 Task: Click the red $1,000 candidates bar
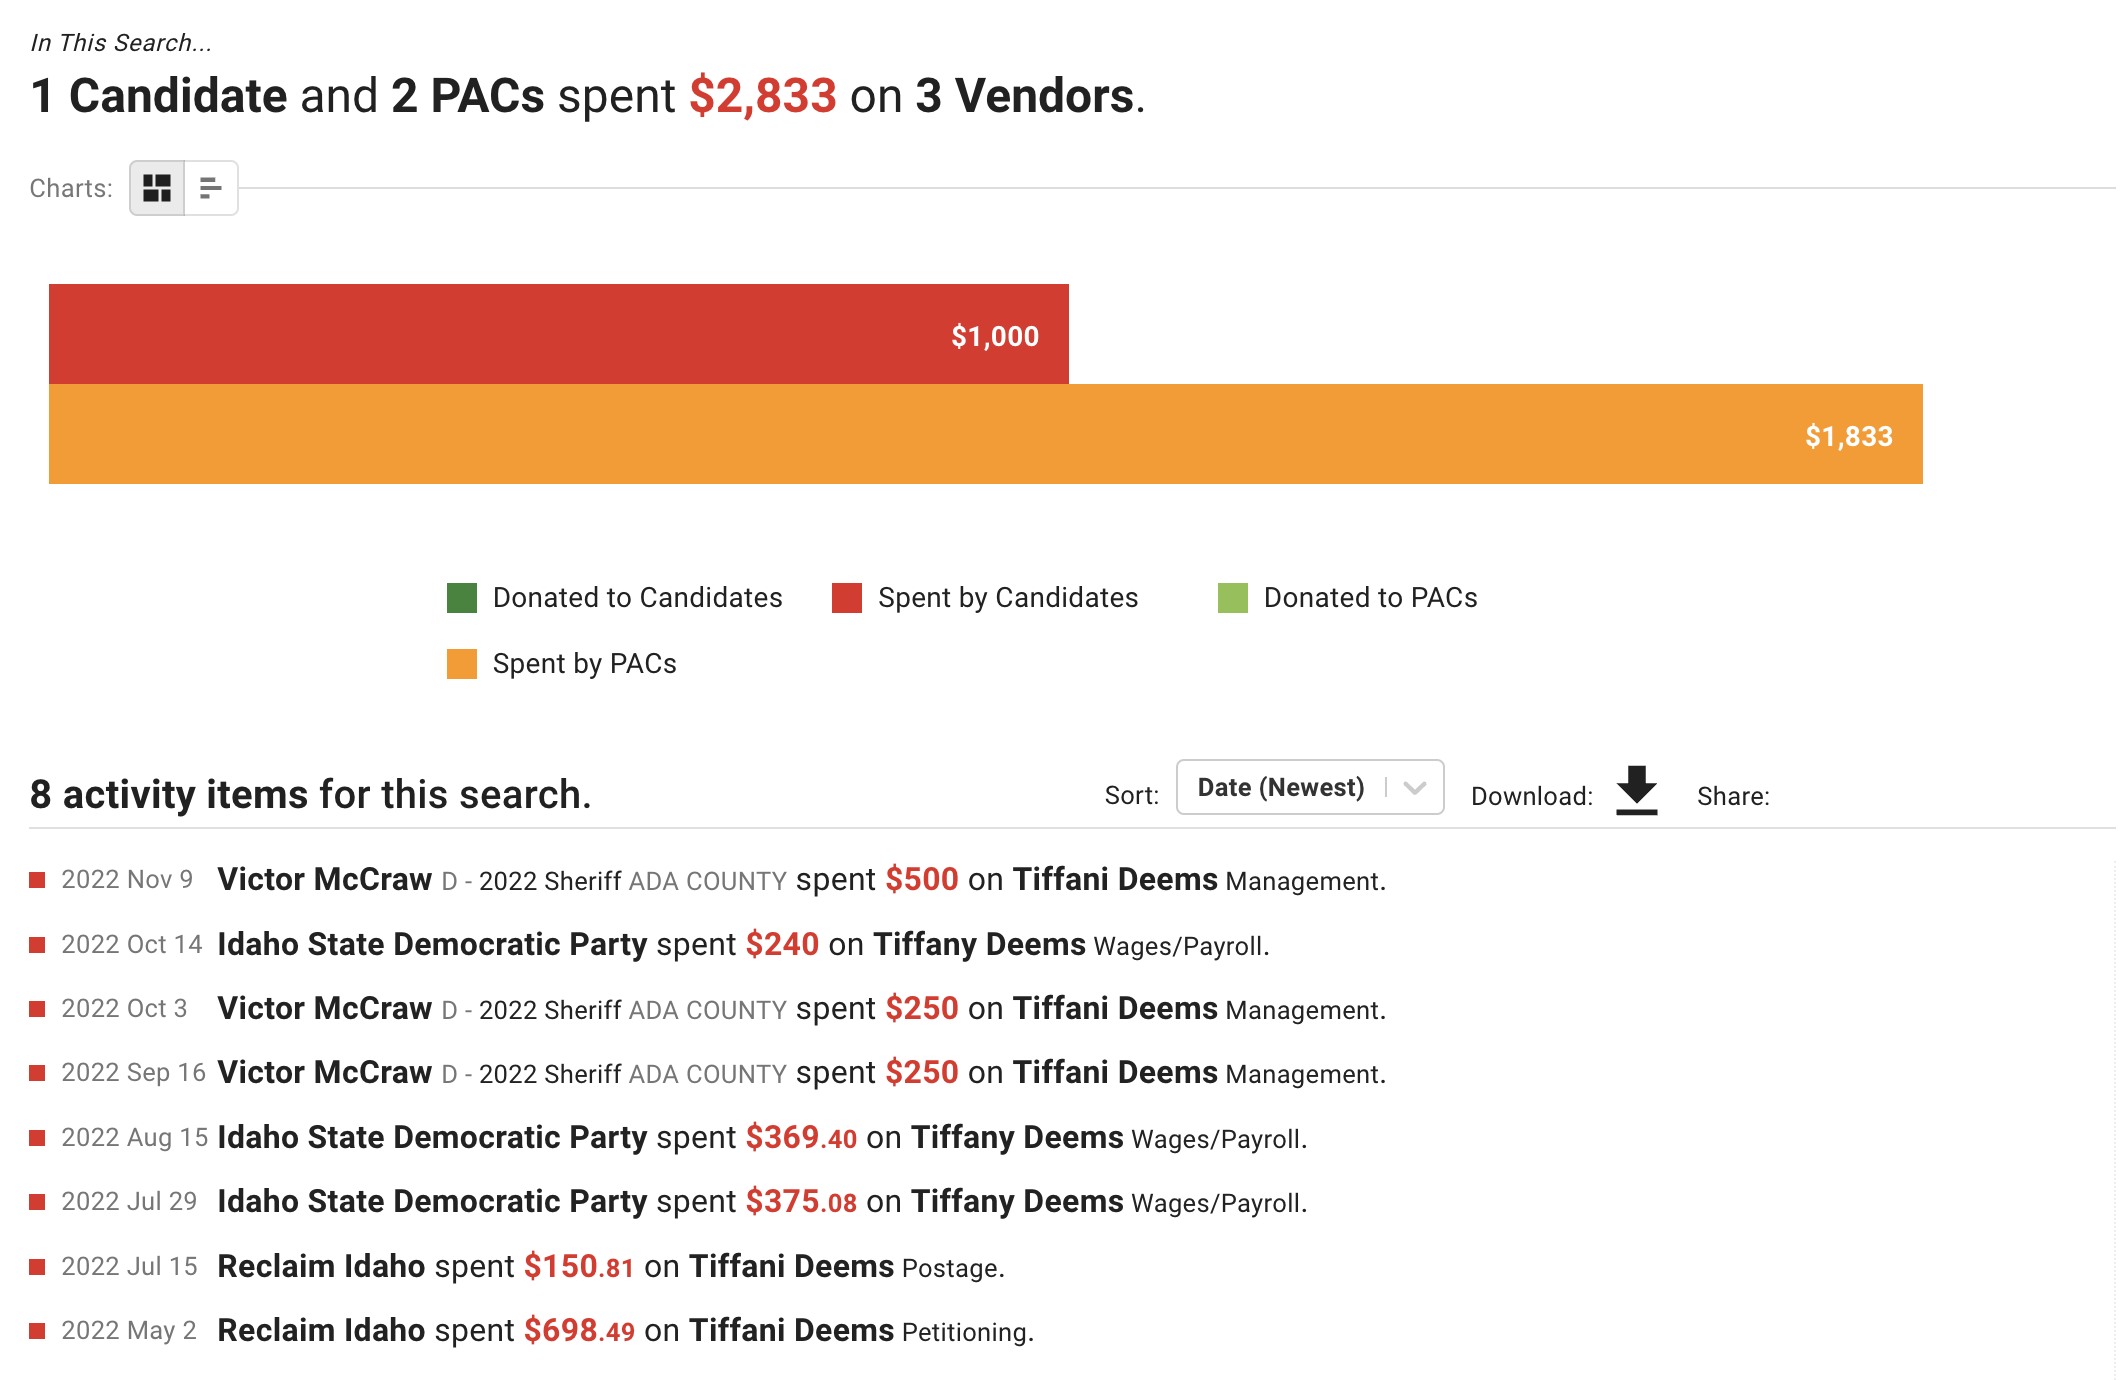click(559, 334)
